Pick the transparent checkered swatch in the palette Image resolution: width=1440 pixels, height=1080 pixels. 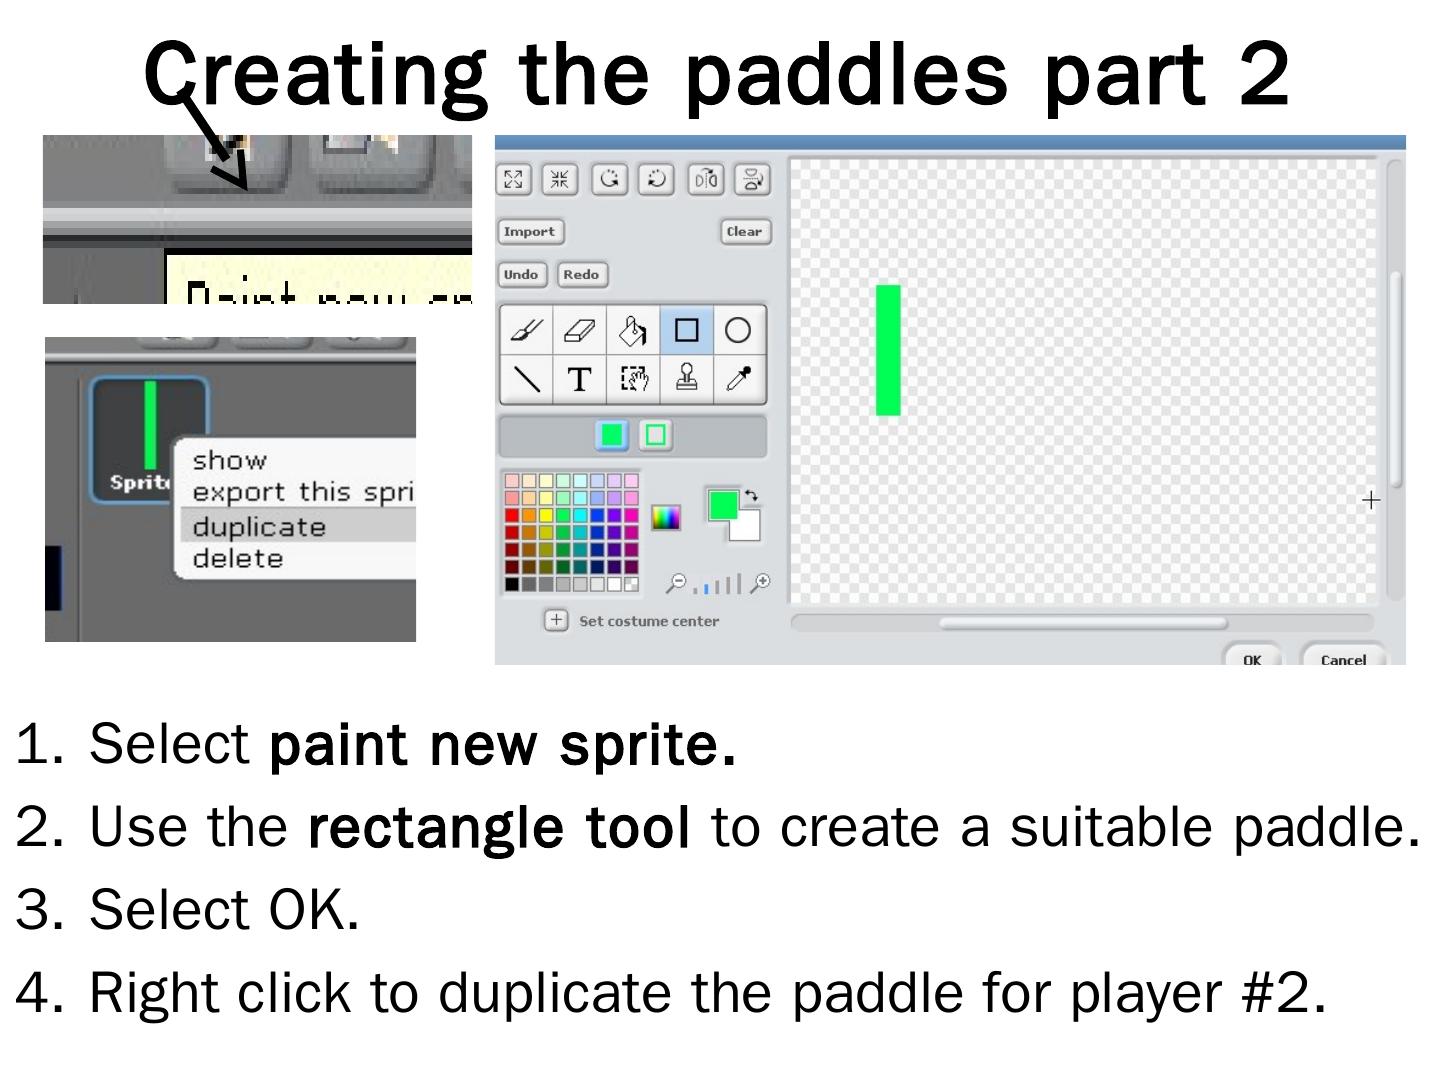tap(631, 584)
